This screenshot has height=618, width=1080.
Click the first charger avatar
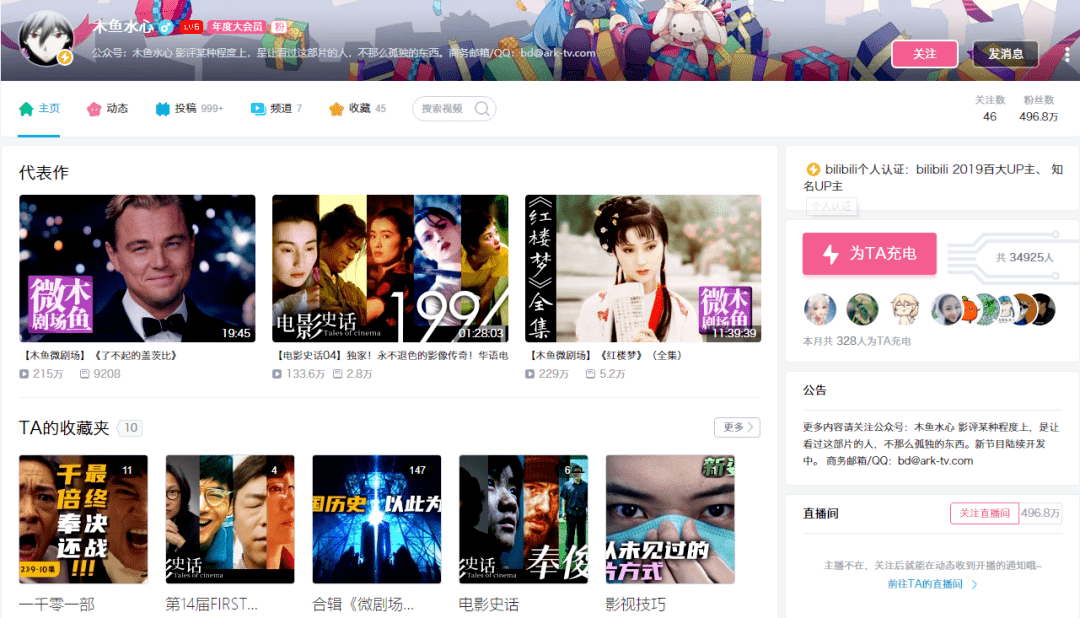point(820,309)
